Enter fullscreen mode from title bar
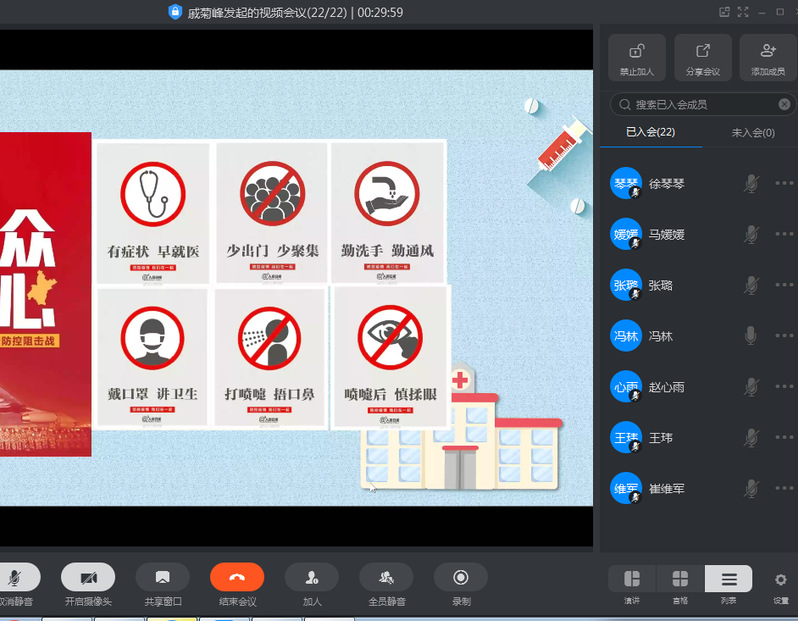Image resolution: width=798 pixels, height=621 pixels. (x=743, y=12)
